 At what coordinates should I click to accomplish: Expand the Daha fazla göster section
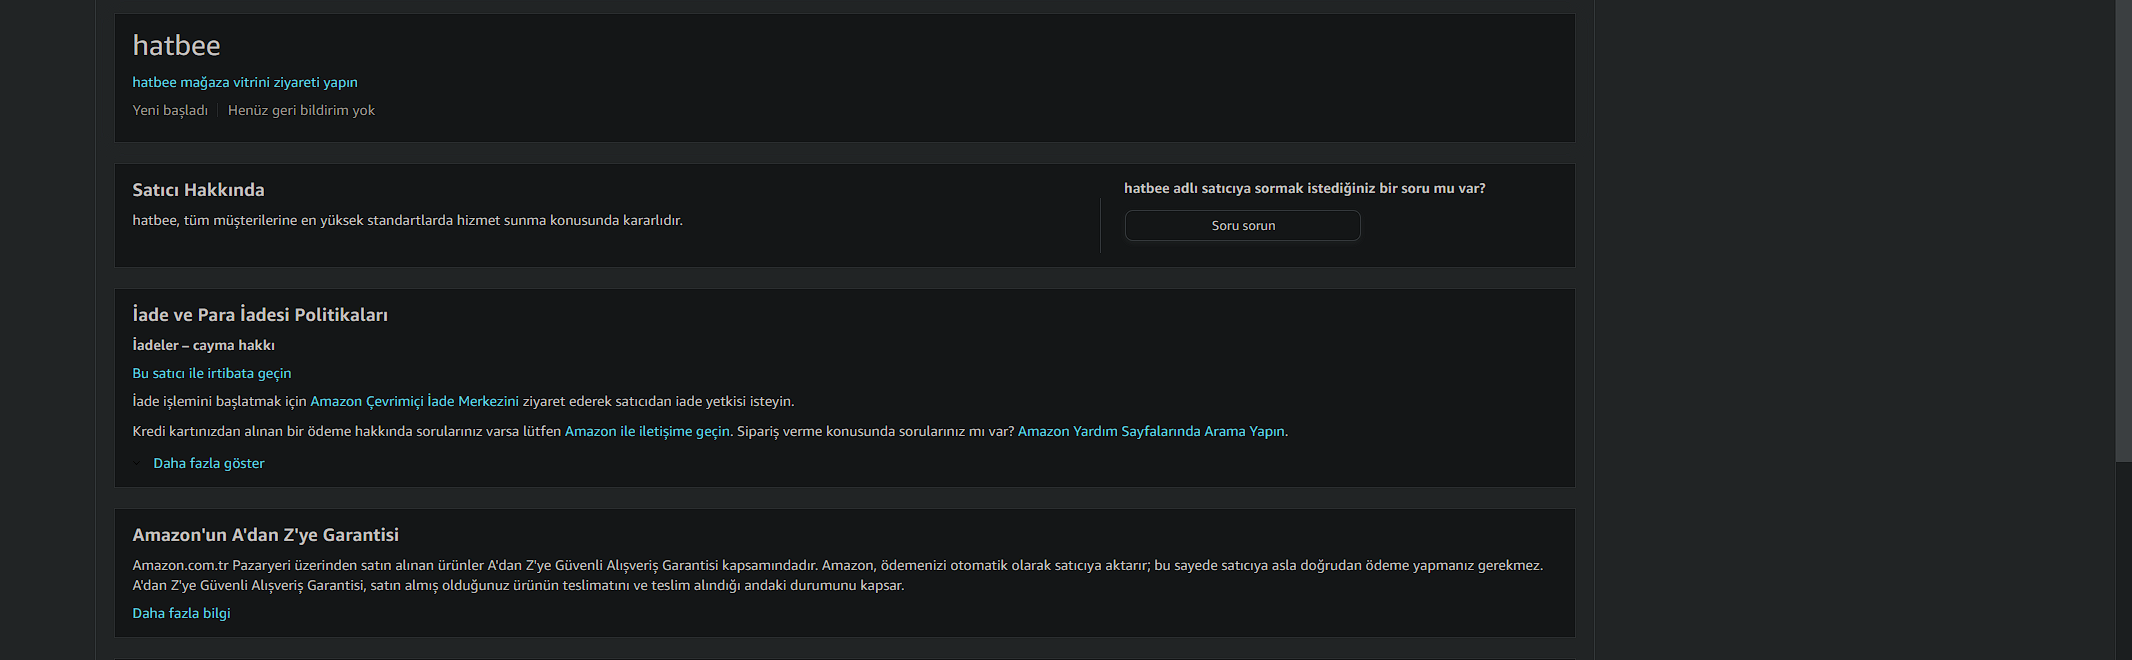[208, 463]
